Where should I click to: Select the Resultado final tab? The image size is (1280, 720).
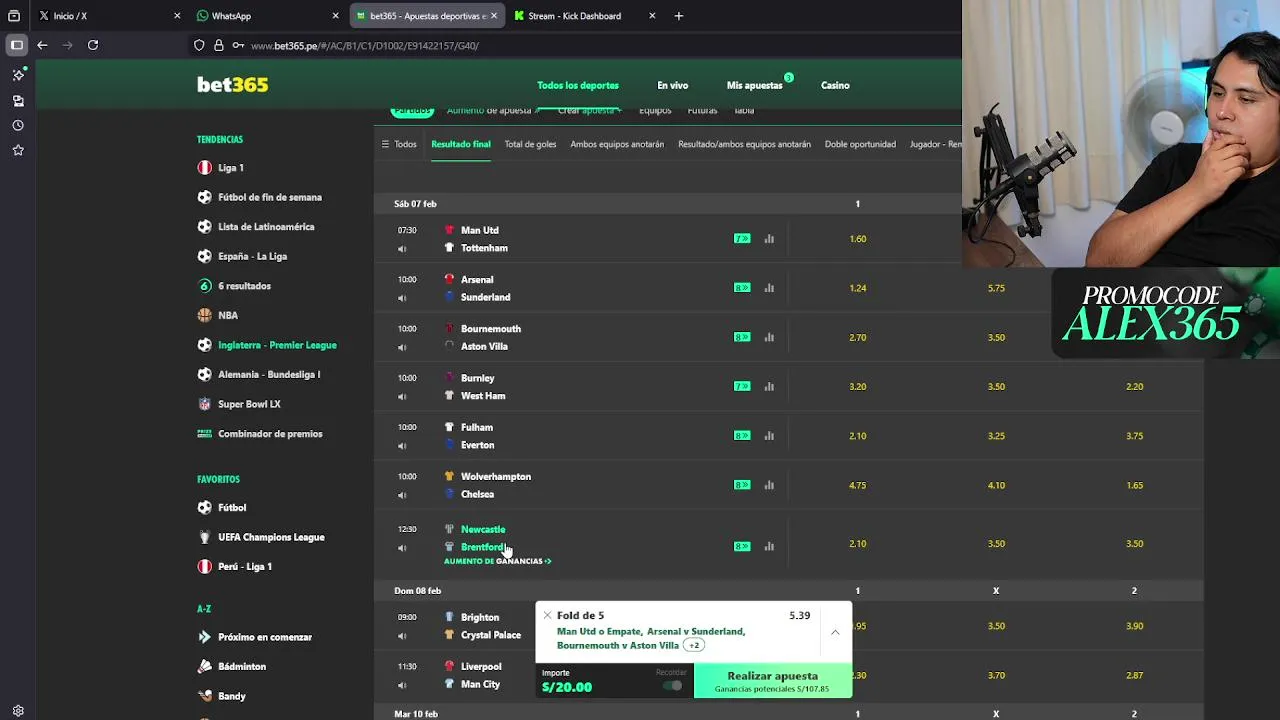461,144
